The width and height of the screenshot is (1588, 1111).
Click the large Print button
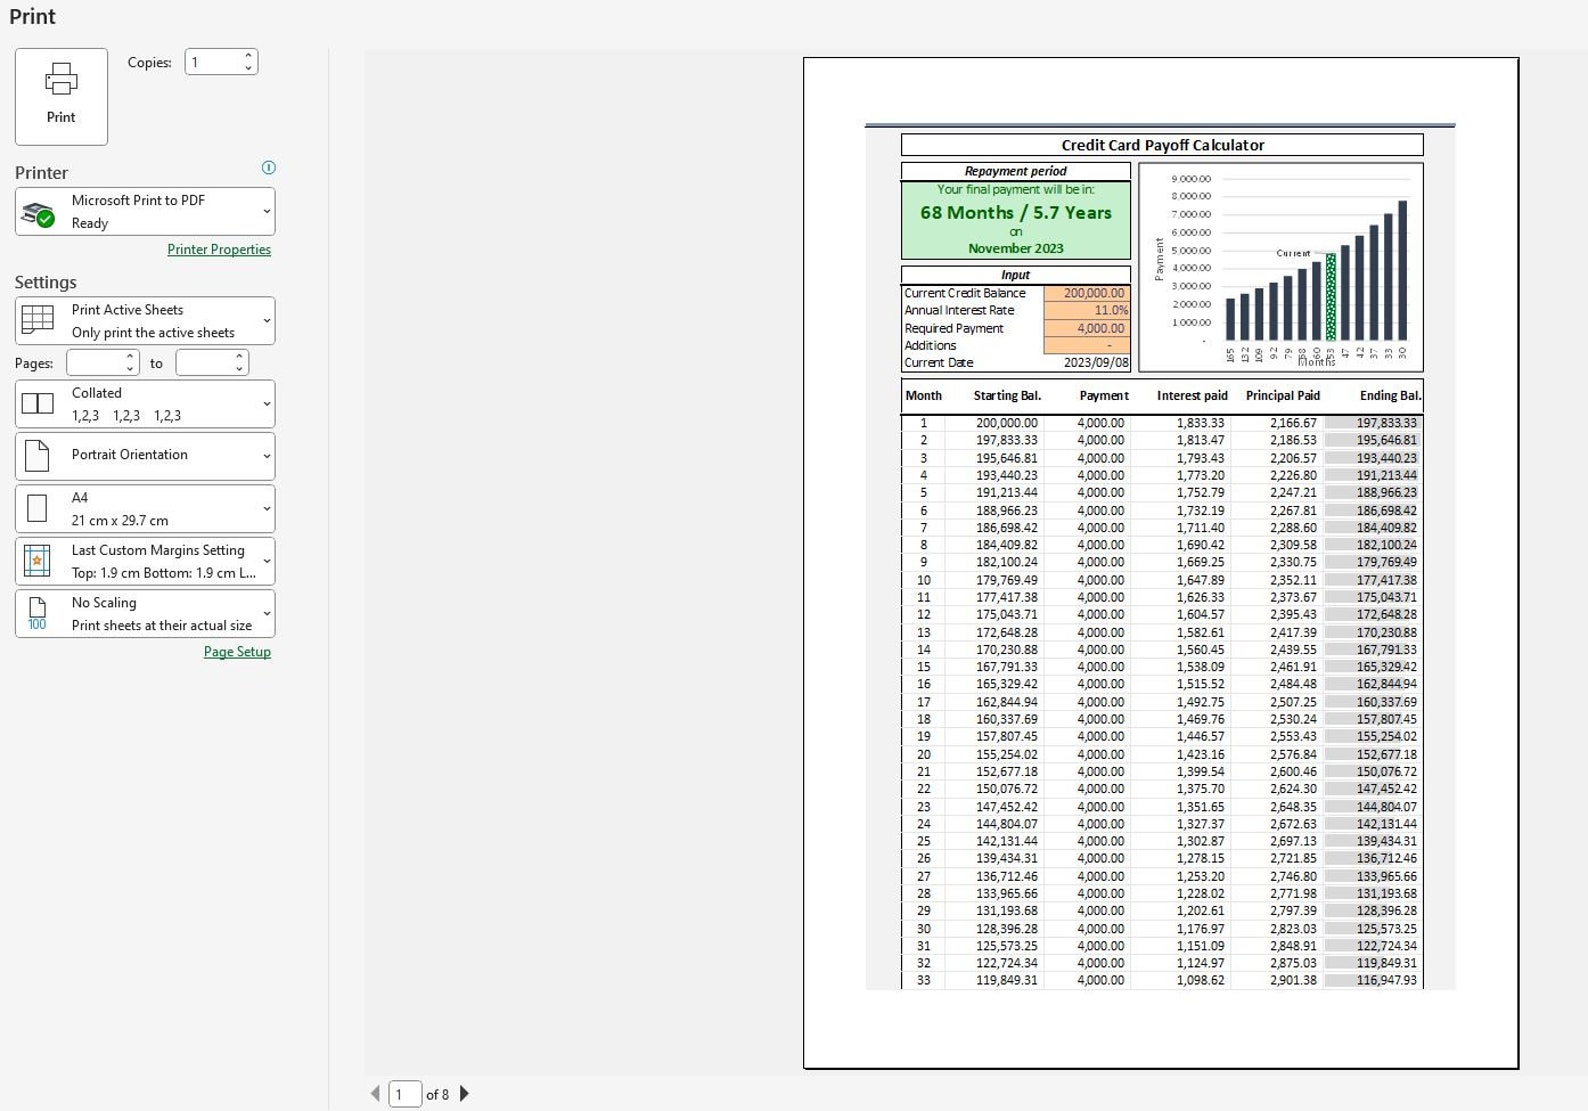point(61,96)
